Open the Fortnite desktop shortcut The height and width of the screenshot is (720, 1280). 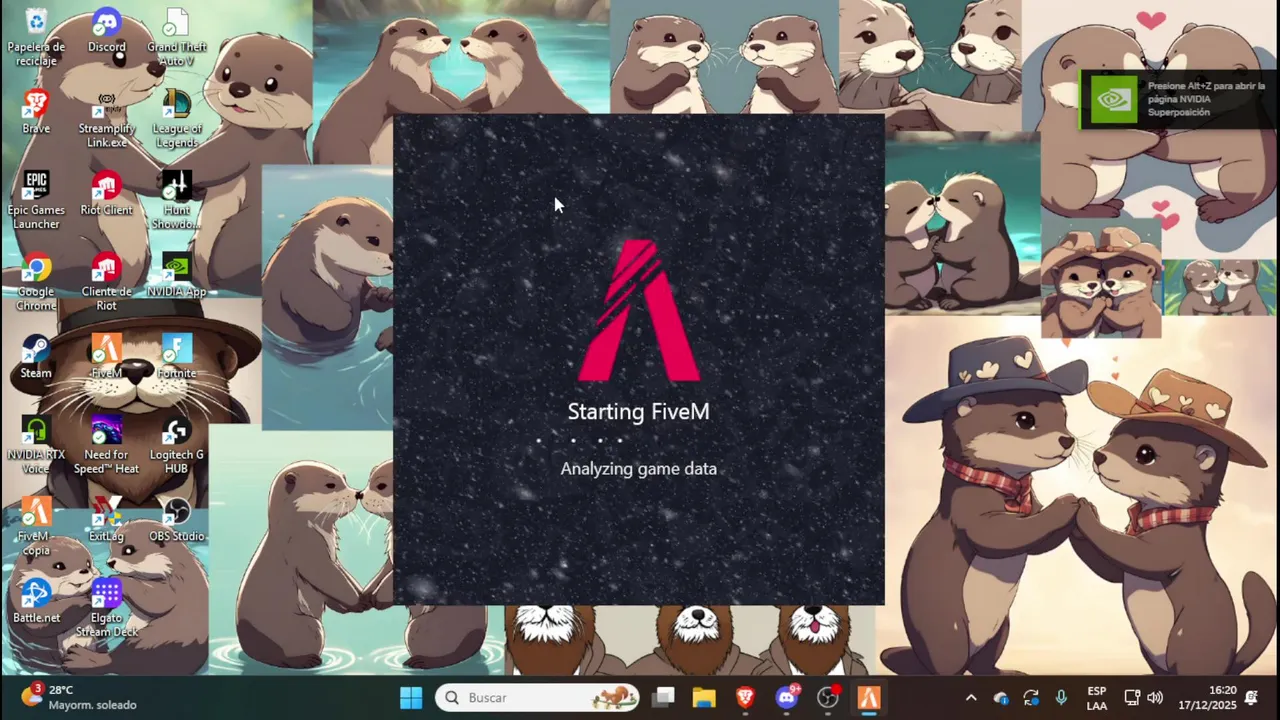coord(177,356)
